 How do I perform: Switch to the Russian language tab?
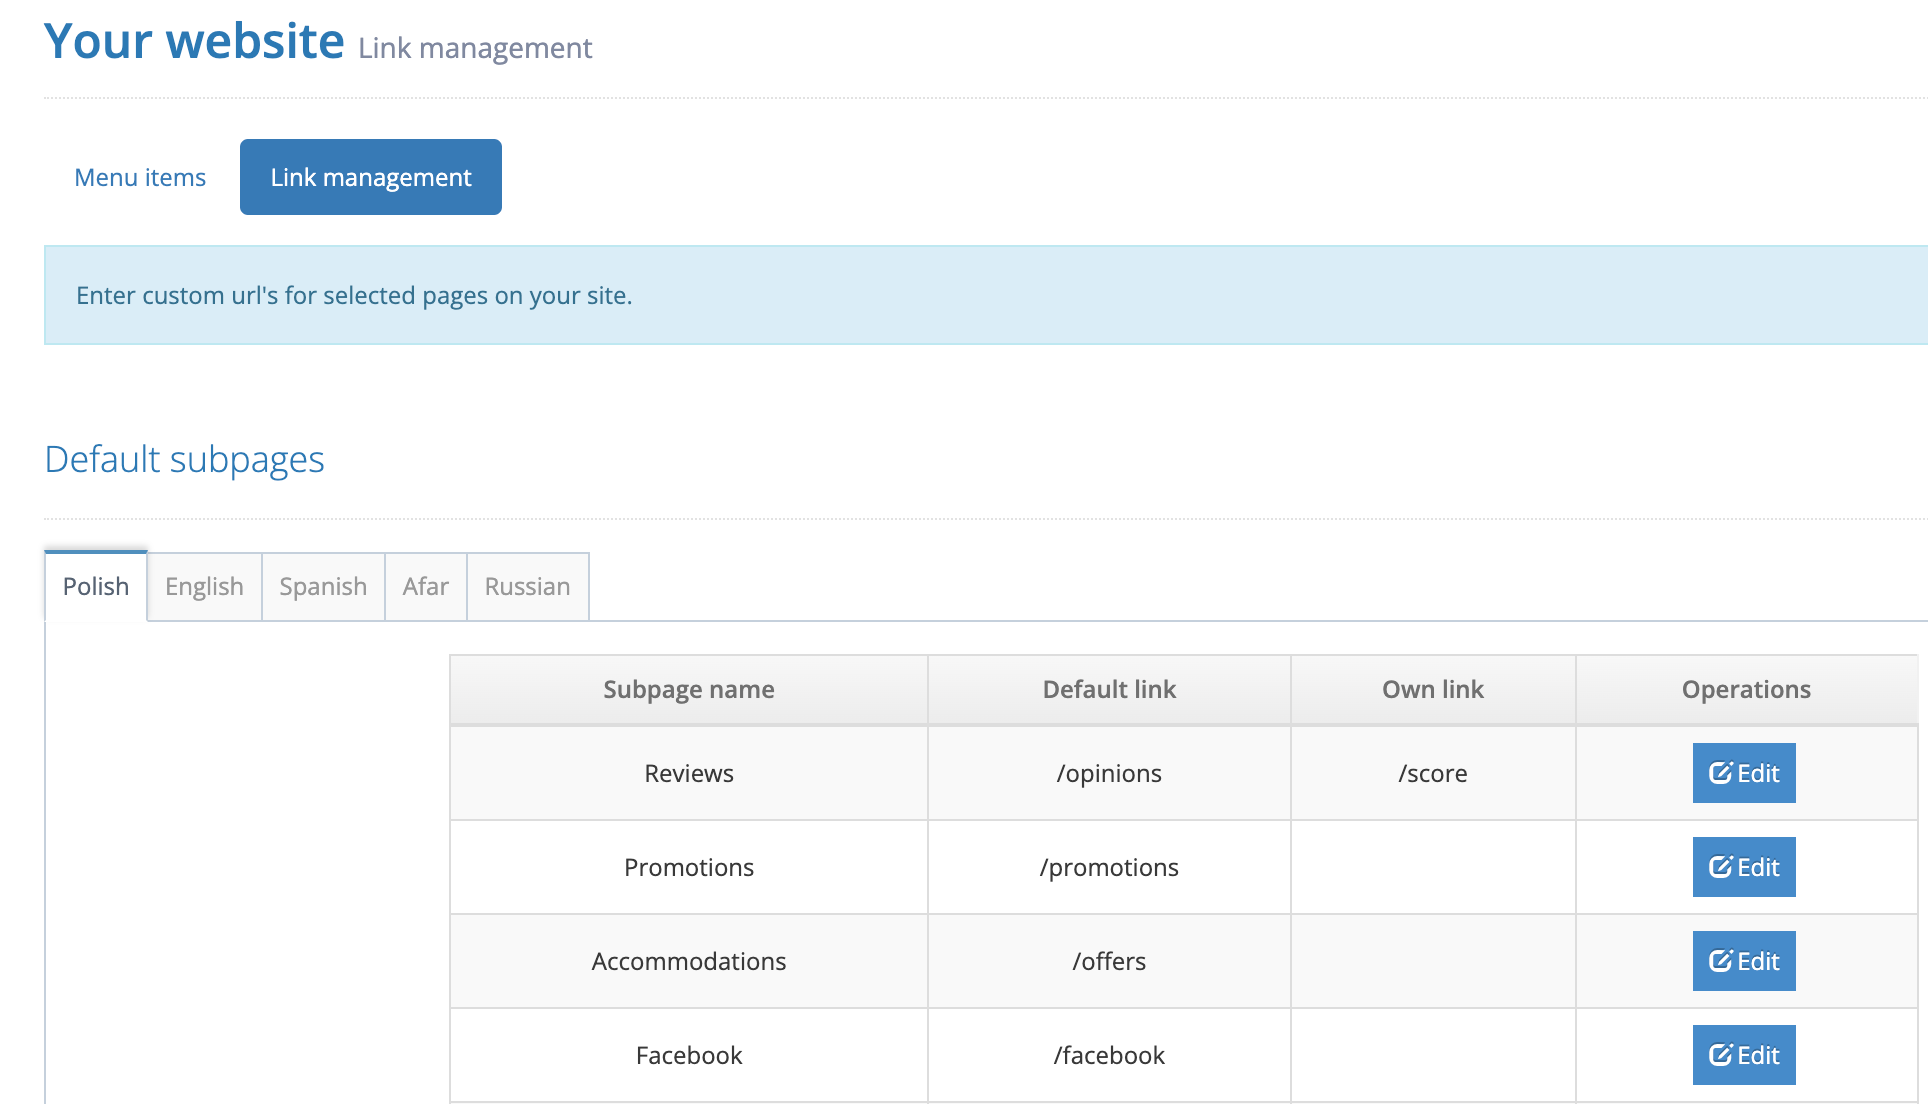click(527, 586)
